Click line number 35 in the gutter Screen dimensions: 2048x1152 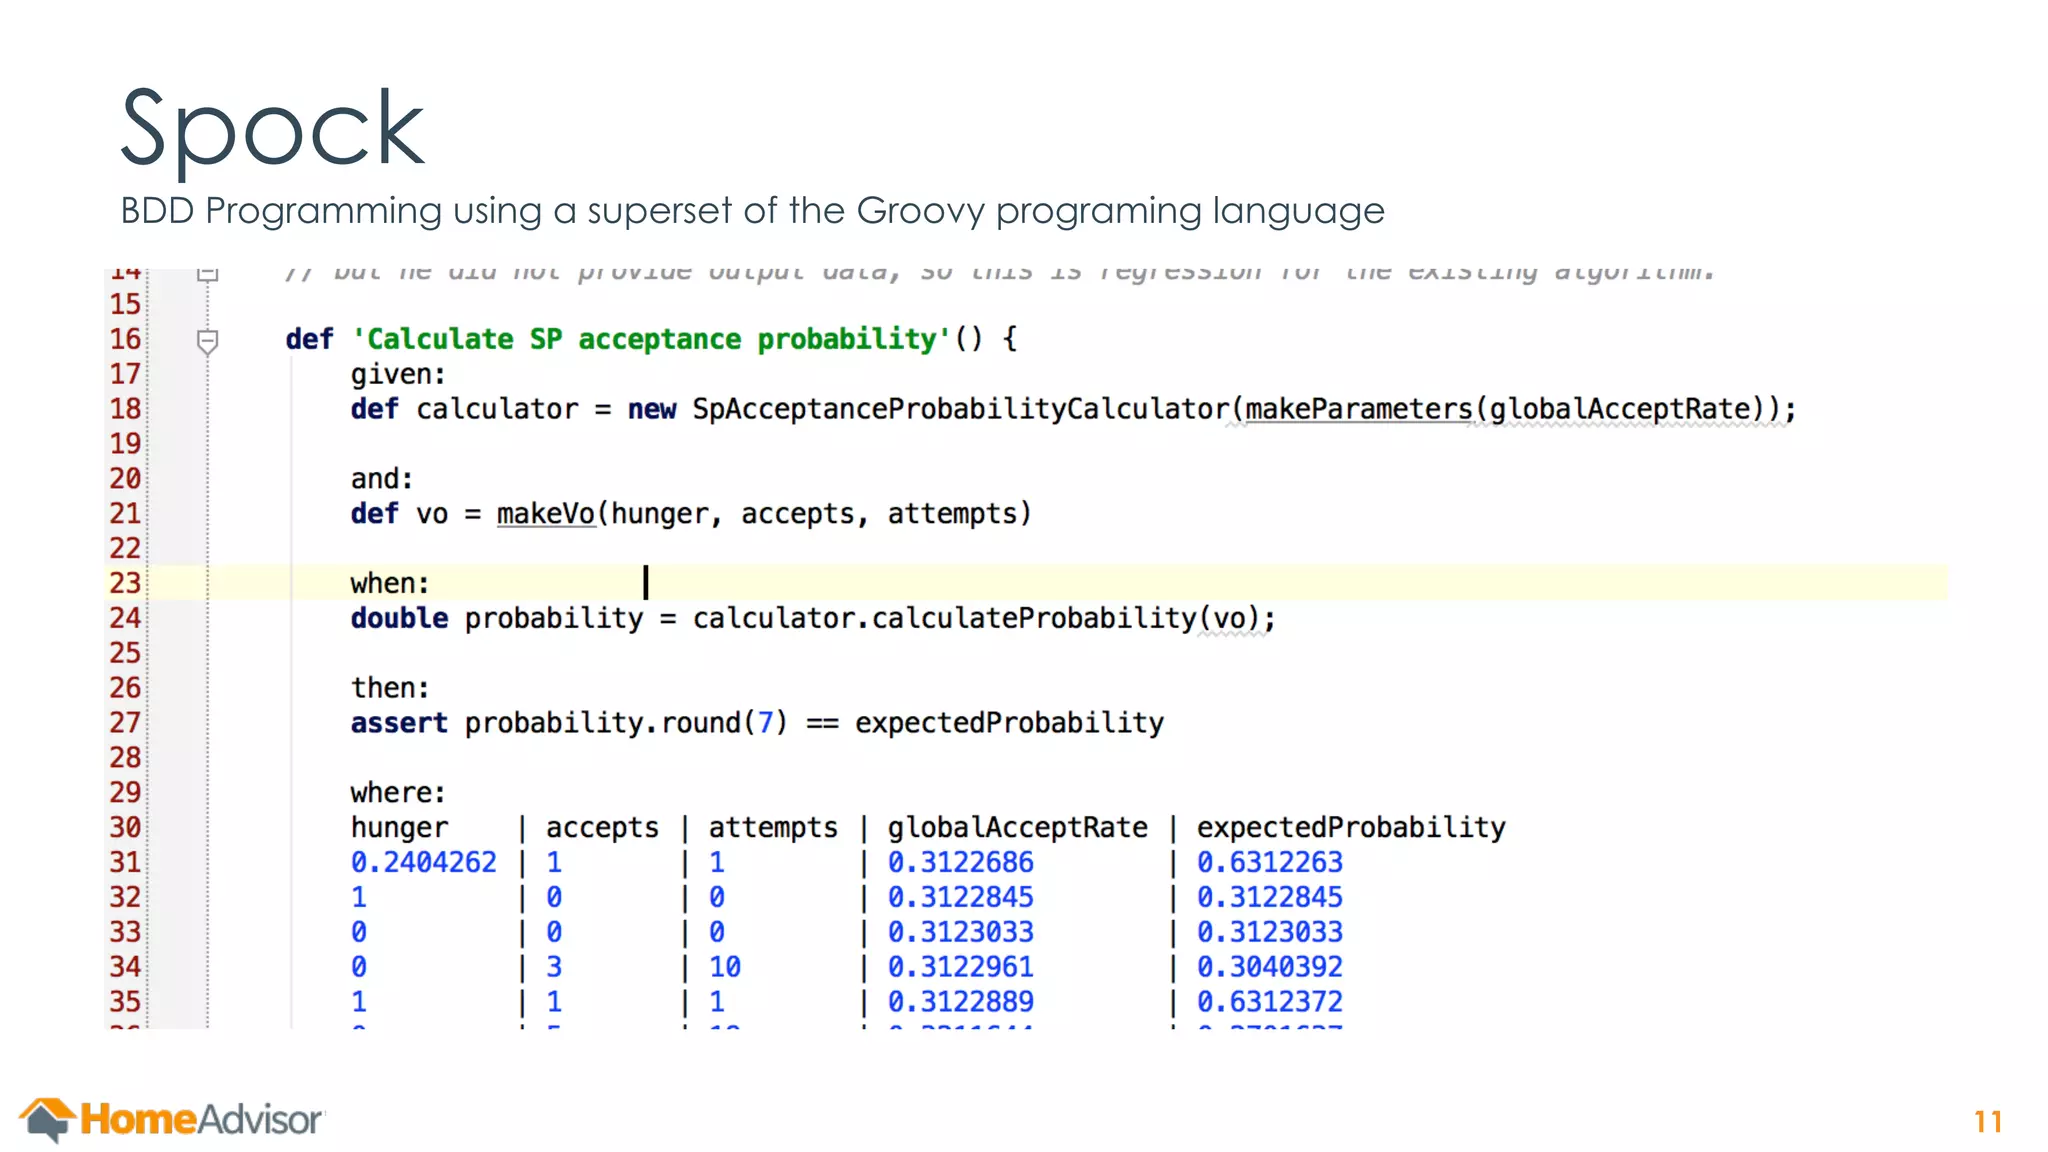pyautogui.click(x=125, y=1001)
